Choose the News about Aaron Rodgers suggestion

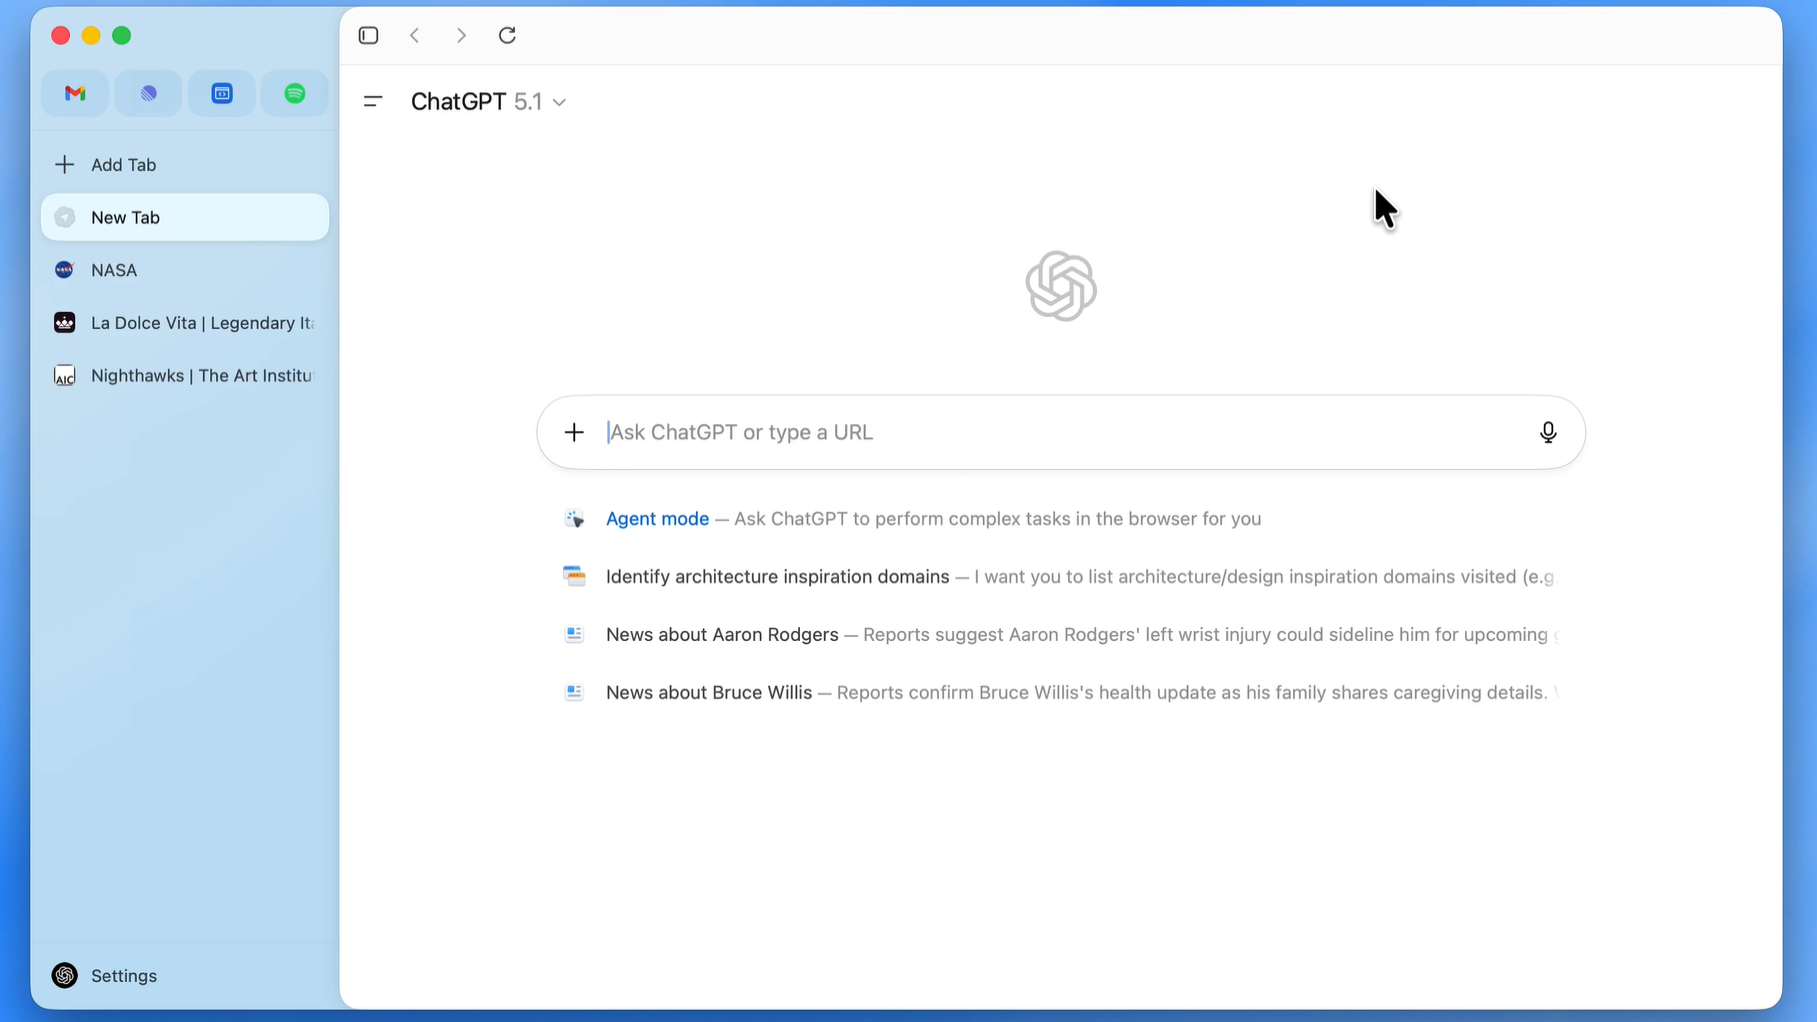[722, 635]
